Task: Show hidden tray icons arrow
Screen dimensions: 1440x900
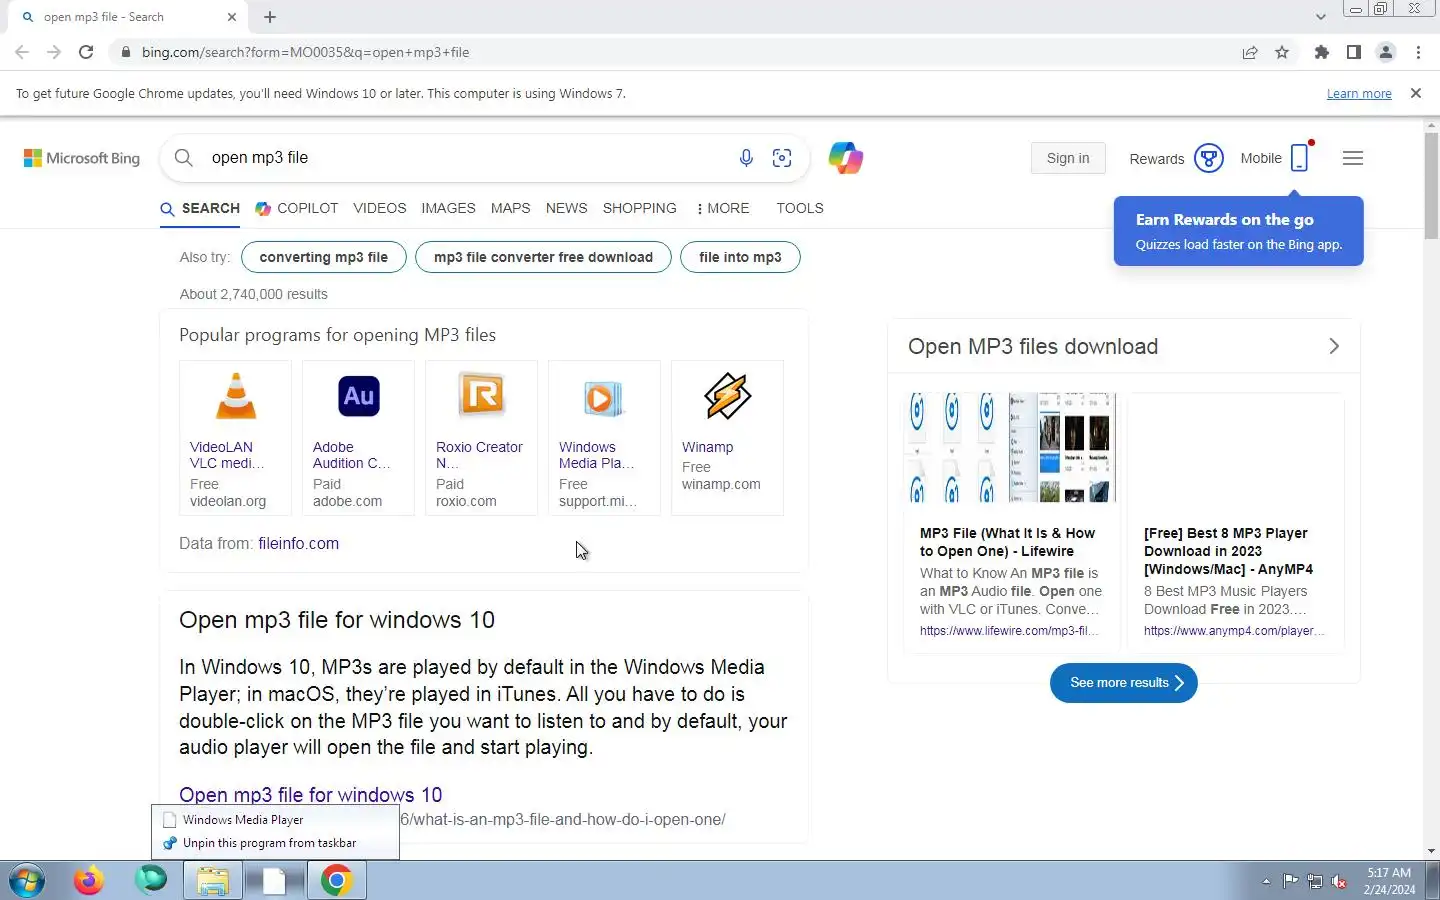Action: pos(1266,881)
